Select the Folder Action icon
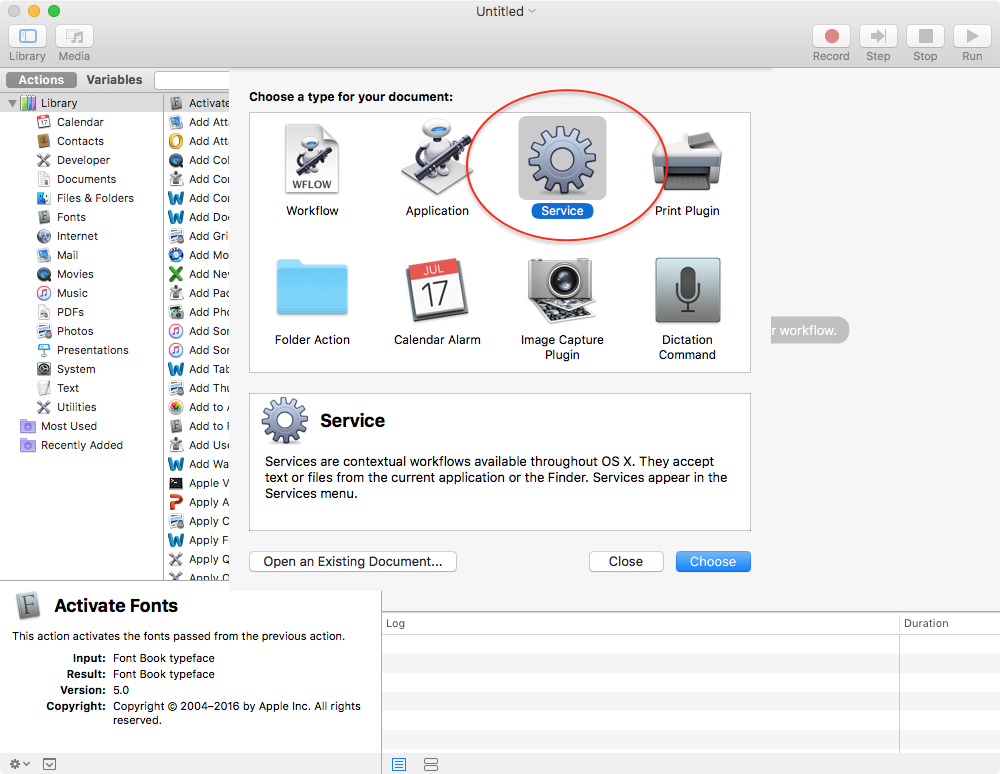 click(x=312, y=287)
